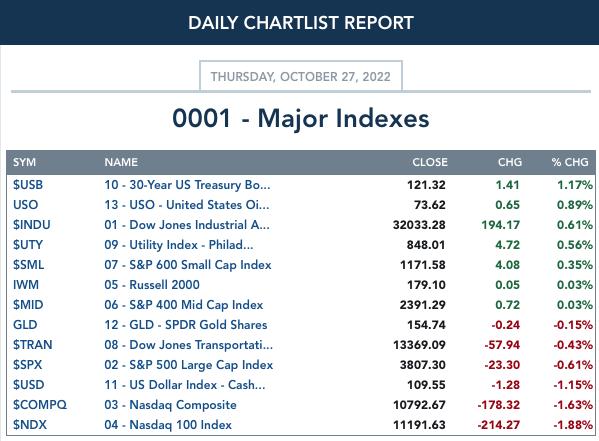Open the $USB symbol link
Image resolution: width=599 pixels, height=441 pixels.
(28, 185)
